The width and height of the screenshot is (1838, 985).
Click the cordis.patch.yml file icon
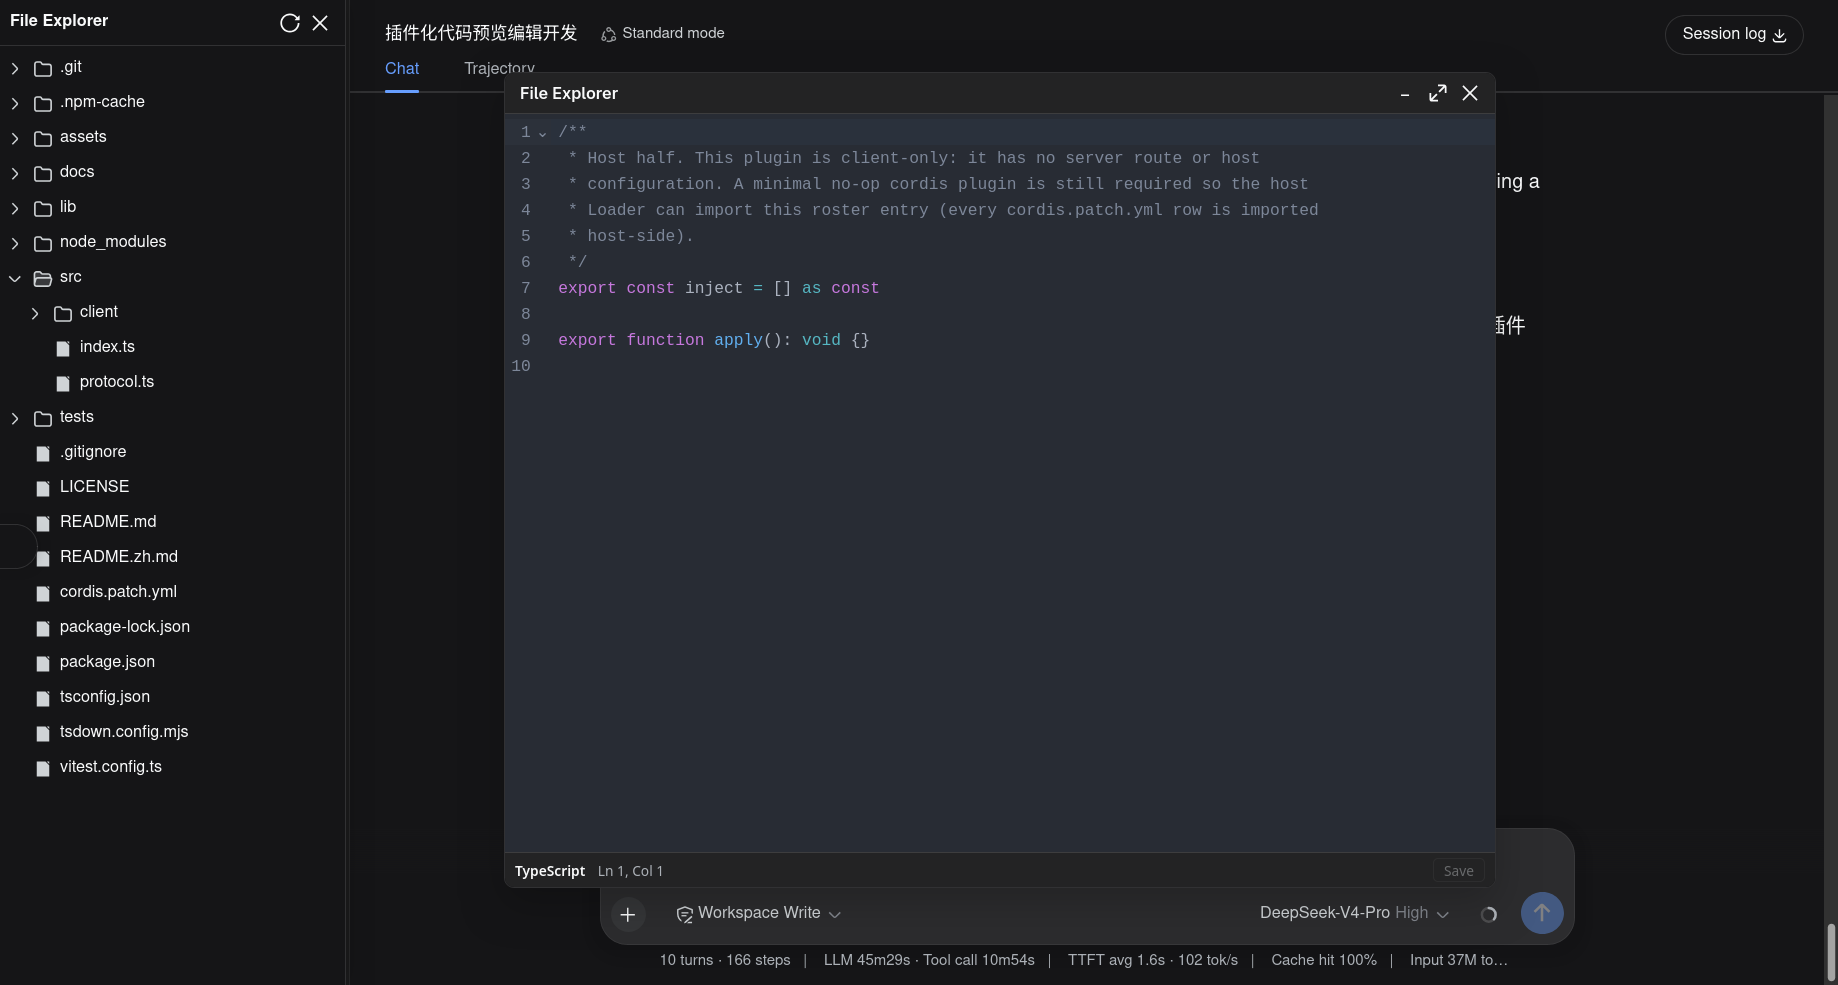coord(43,594)
